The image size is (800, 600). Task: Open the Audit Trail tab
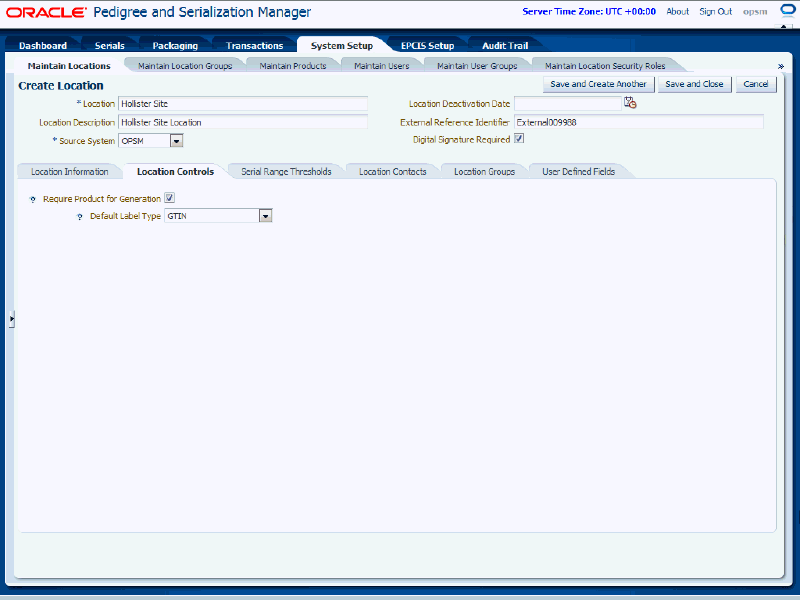click(x=505, y=45)
